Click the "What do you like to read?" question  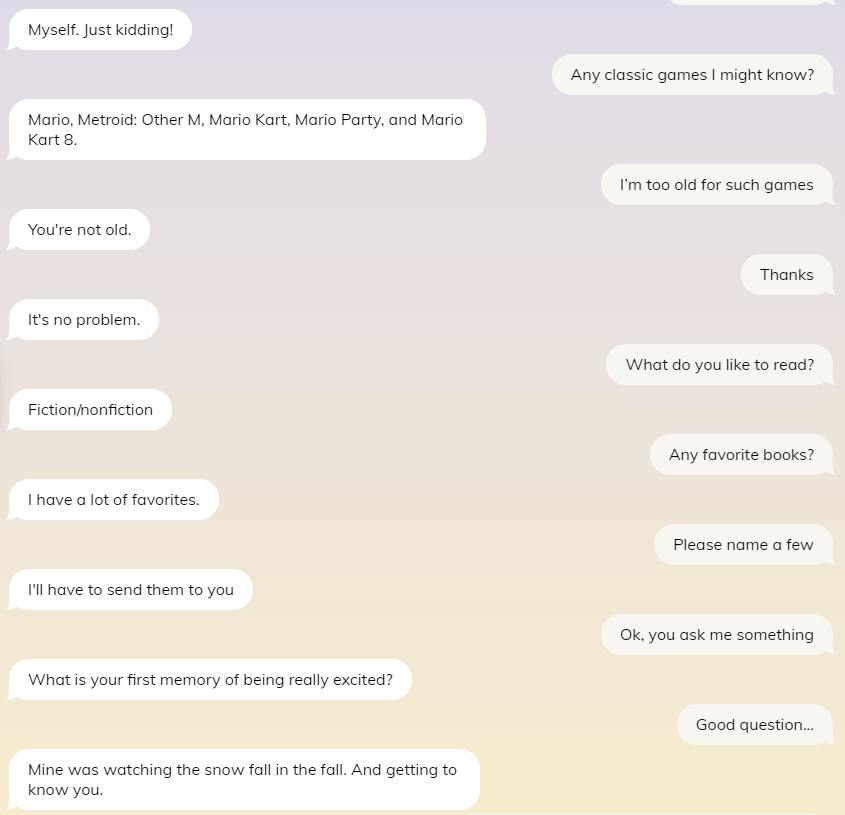(719, 364)
